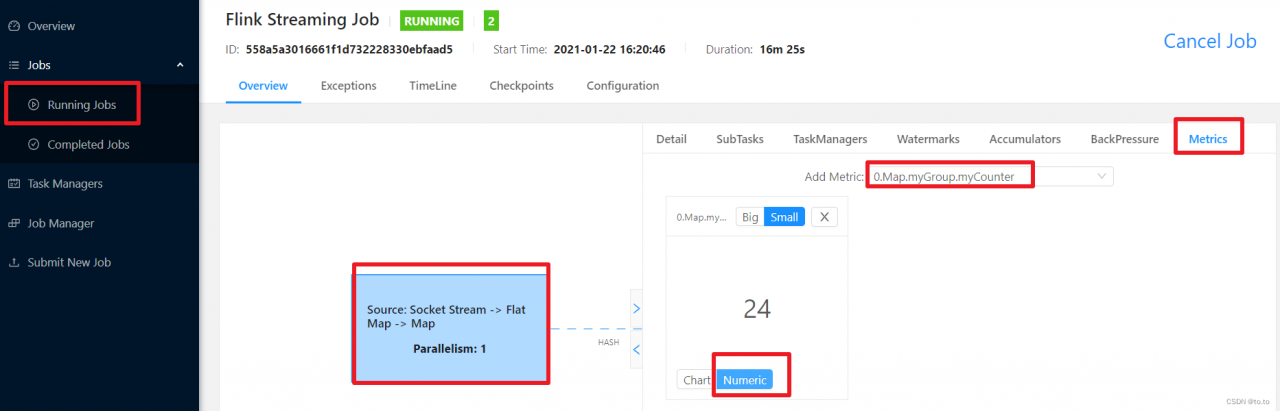This screenshot has width=1280, height=411.
Task: Open the Accumulators tab
Action: point(1025,139)
